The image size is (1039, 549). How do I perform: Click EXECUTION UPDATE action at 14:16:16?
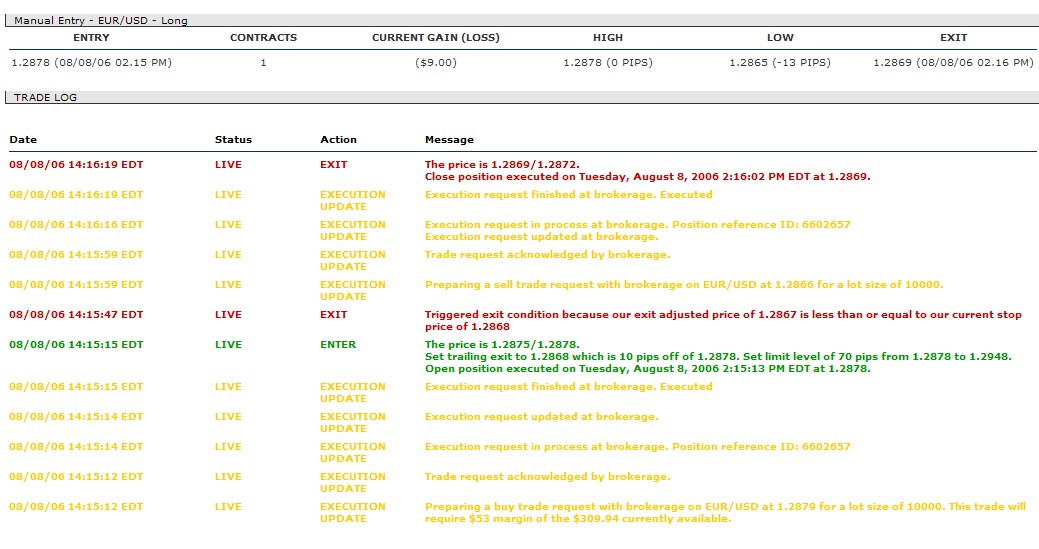[353, 230]
